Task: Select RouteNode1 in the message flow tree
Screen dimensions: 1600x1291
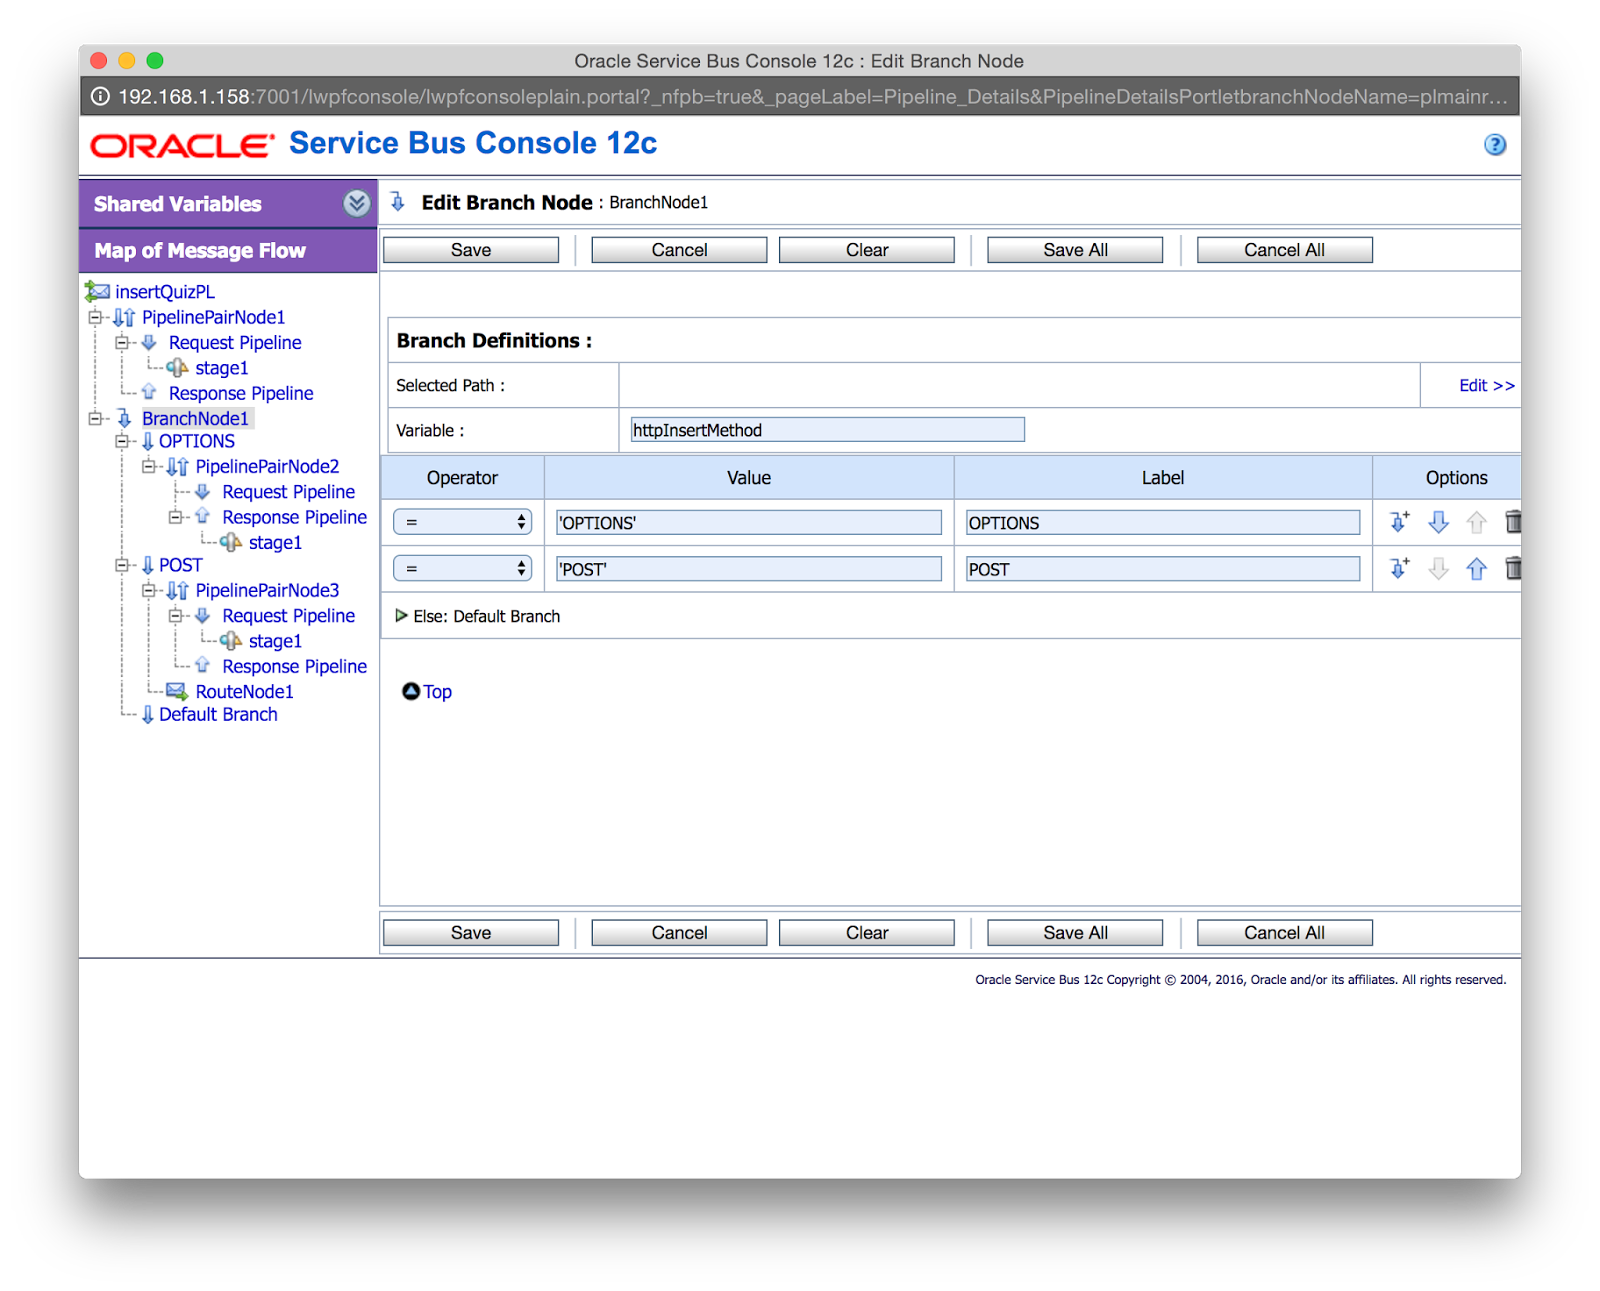Action: [245, 691]
